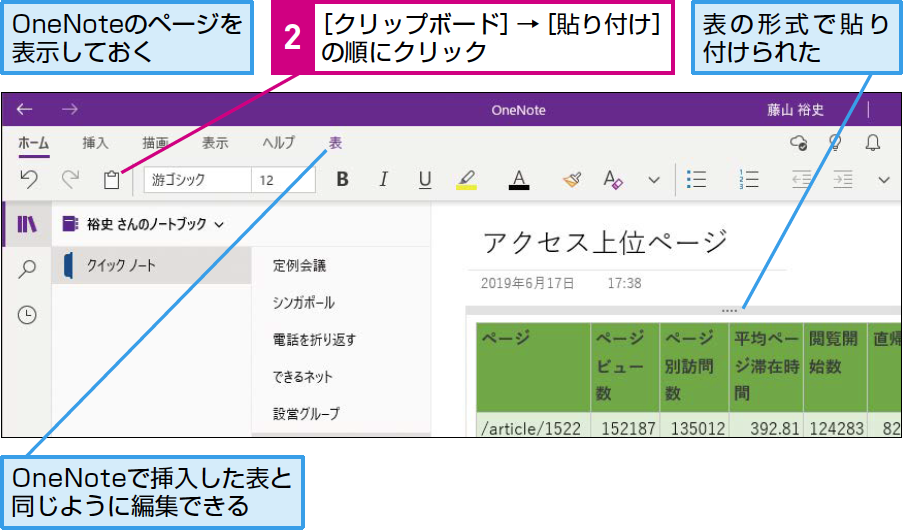Select the ページ別訪問数 header cell

point(695,367)
